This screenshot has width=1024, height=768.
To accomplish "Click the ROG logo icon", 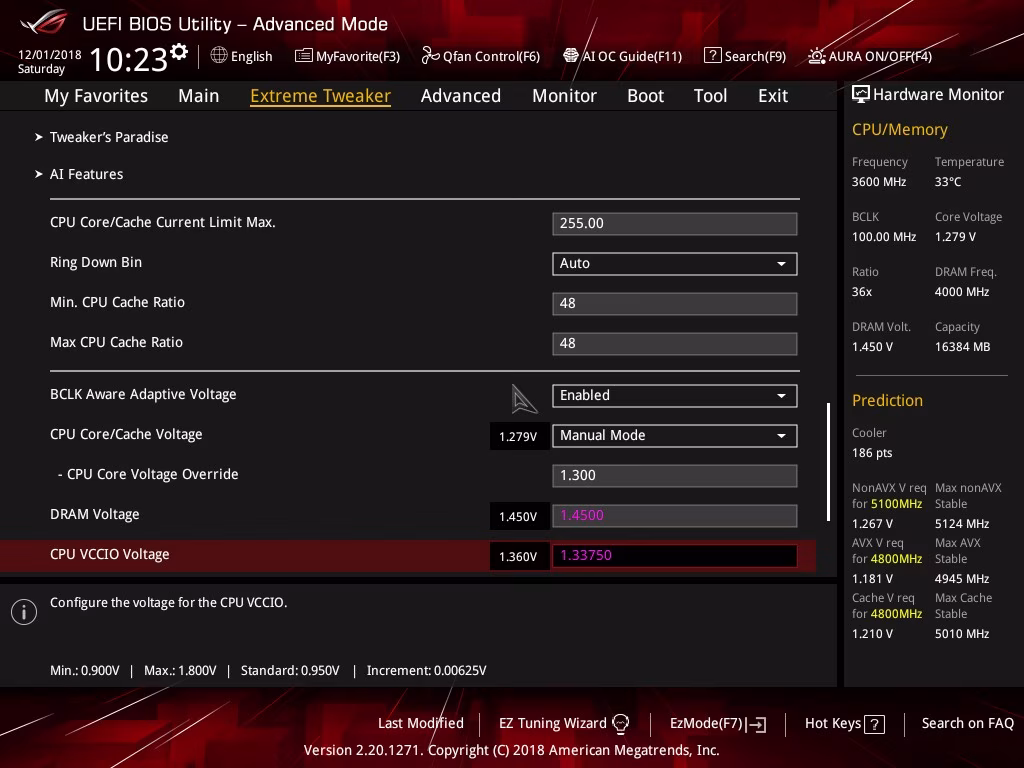I will point(43,22).
